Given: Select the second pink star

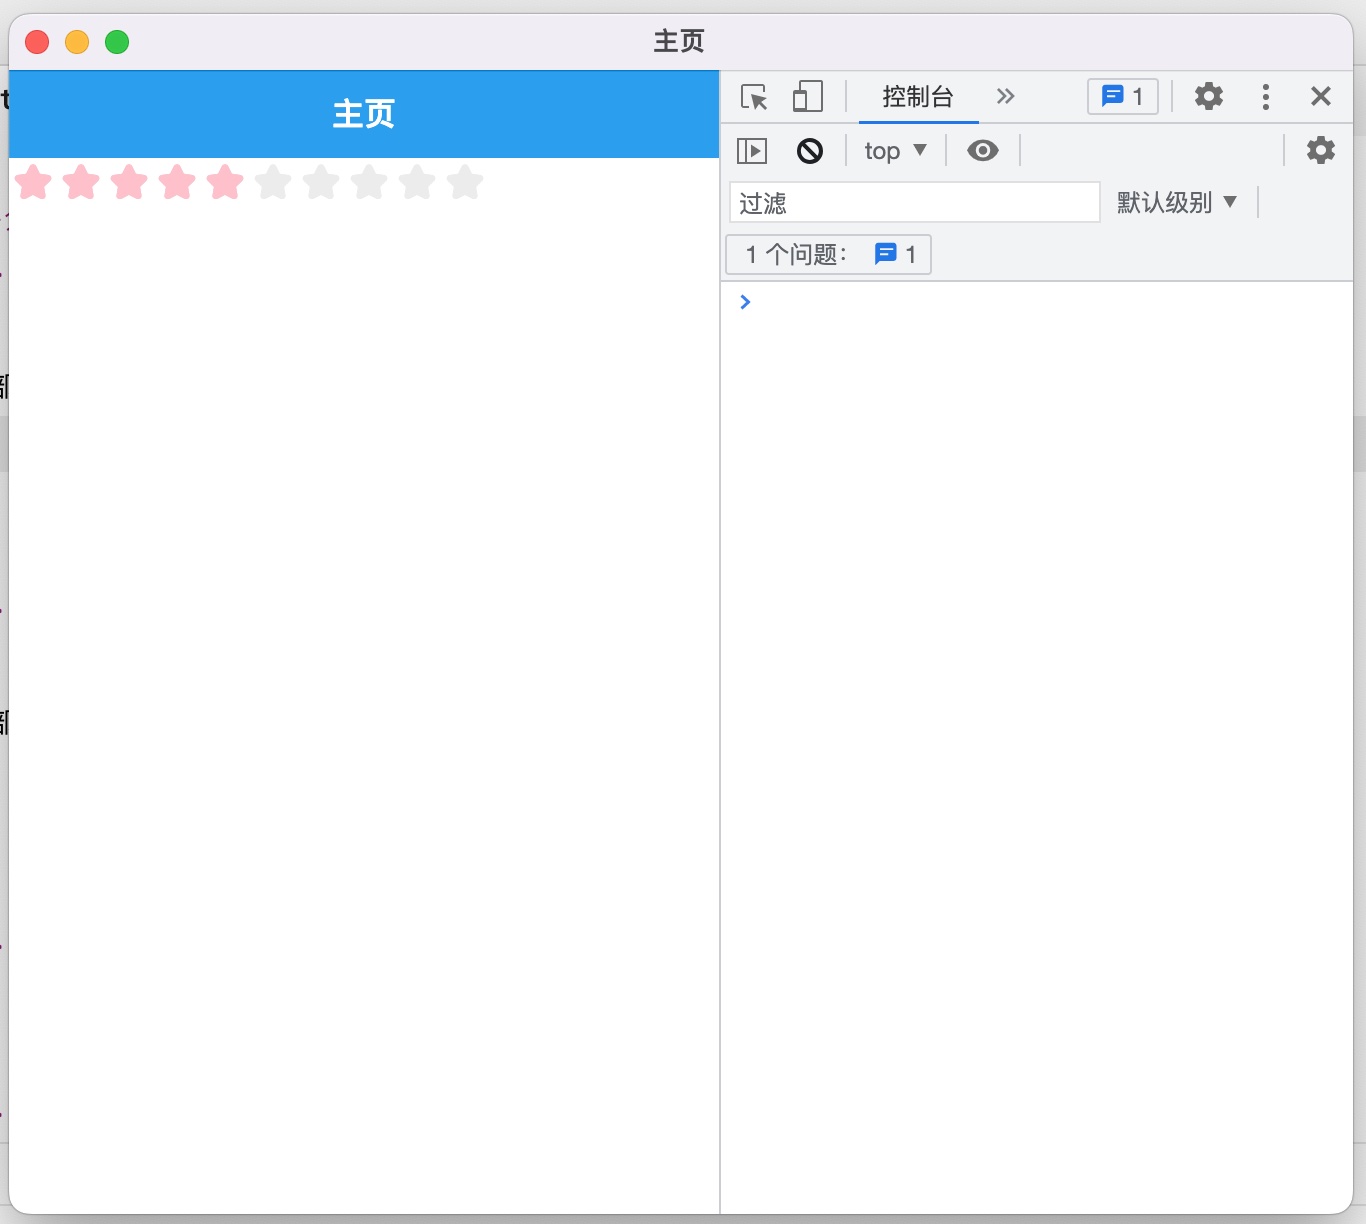Looking at the screenshot, I should point(81,182).
